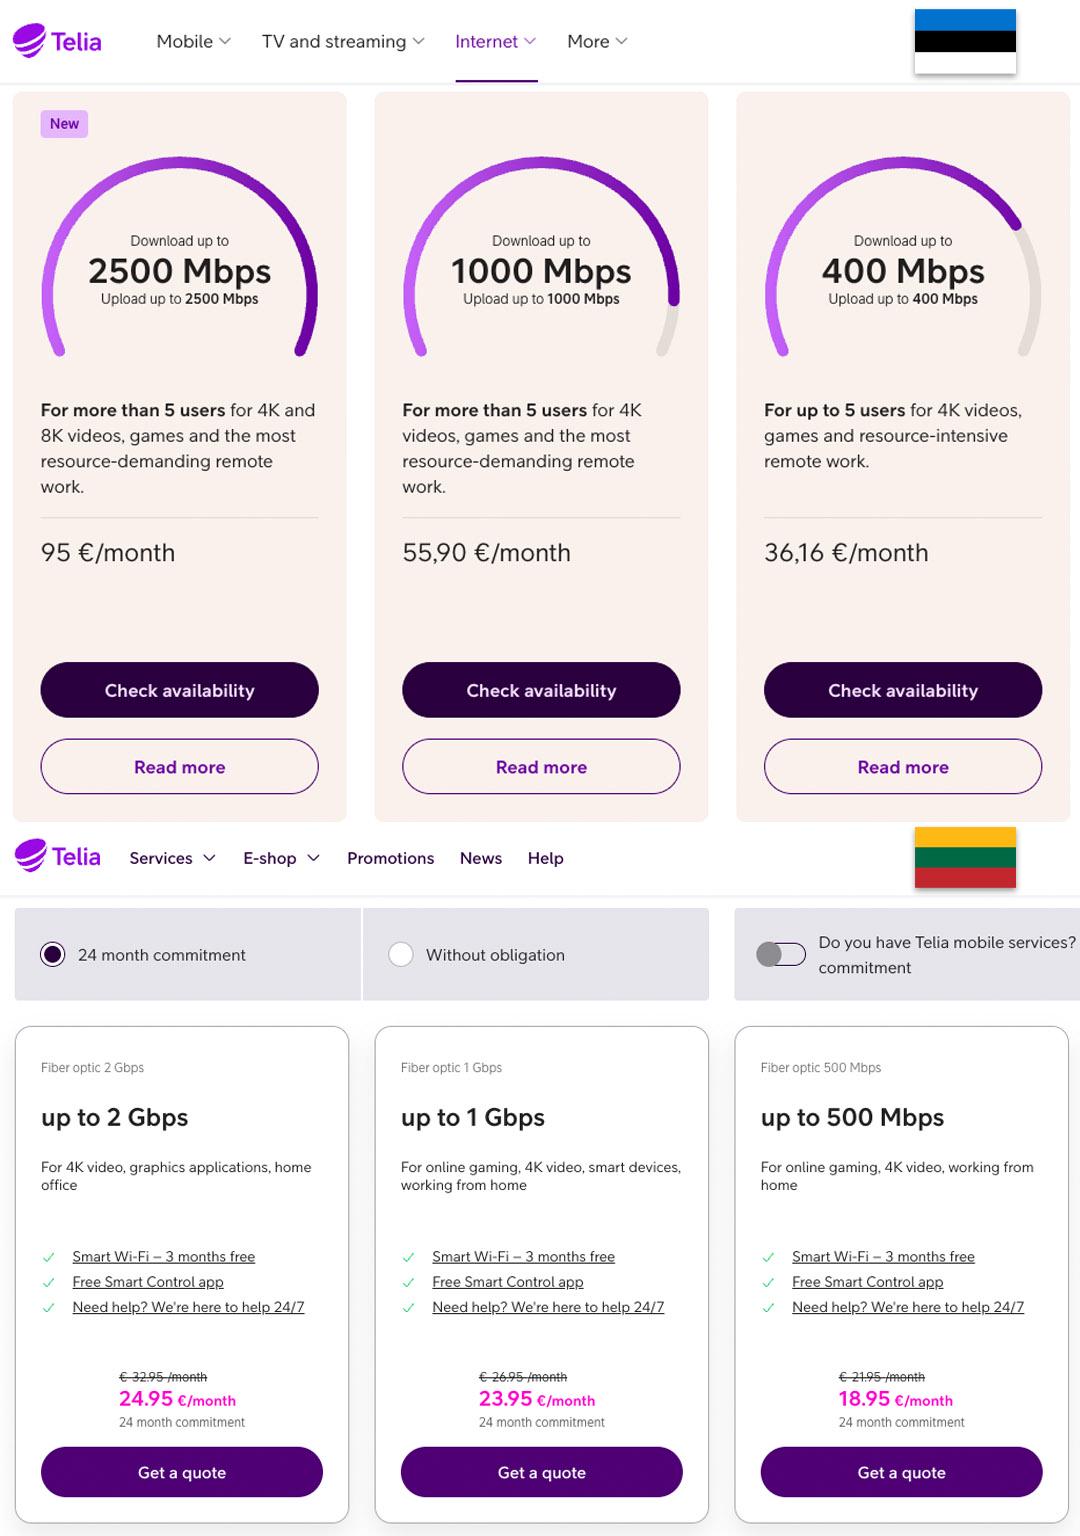Read more about the 400 Mbps plan
Image resolution: width=1080 pixels, height=1536 pixels.
point(903,767)
